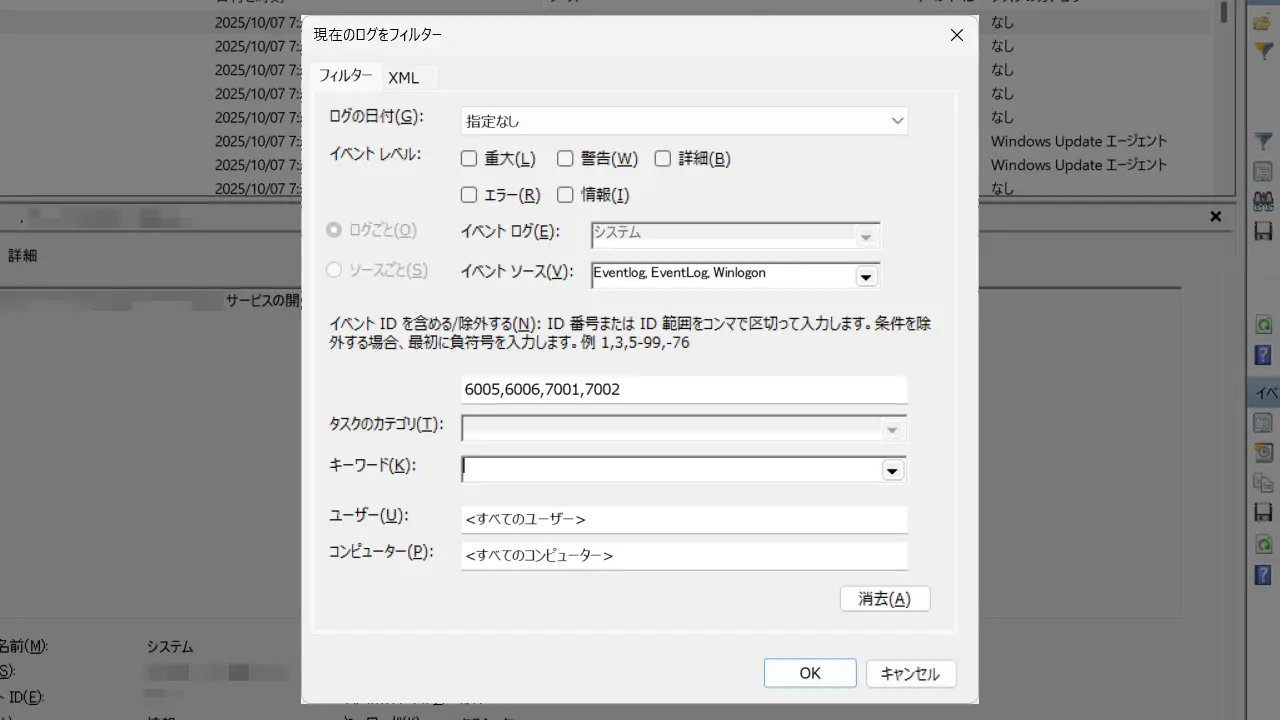The width and height of the screenshot is (1280, 720).
Task: Select the フィルター tab
Action: [x=345, y=76]
